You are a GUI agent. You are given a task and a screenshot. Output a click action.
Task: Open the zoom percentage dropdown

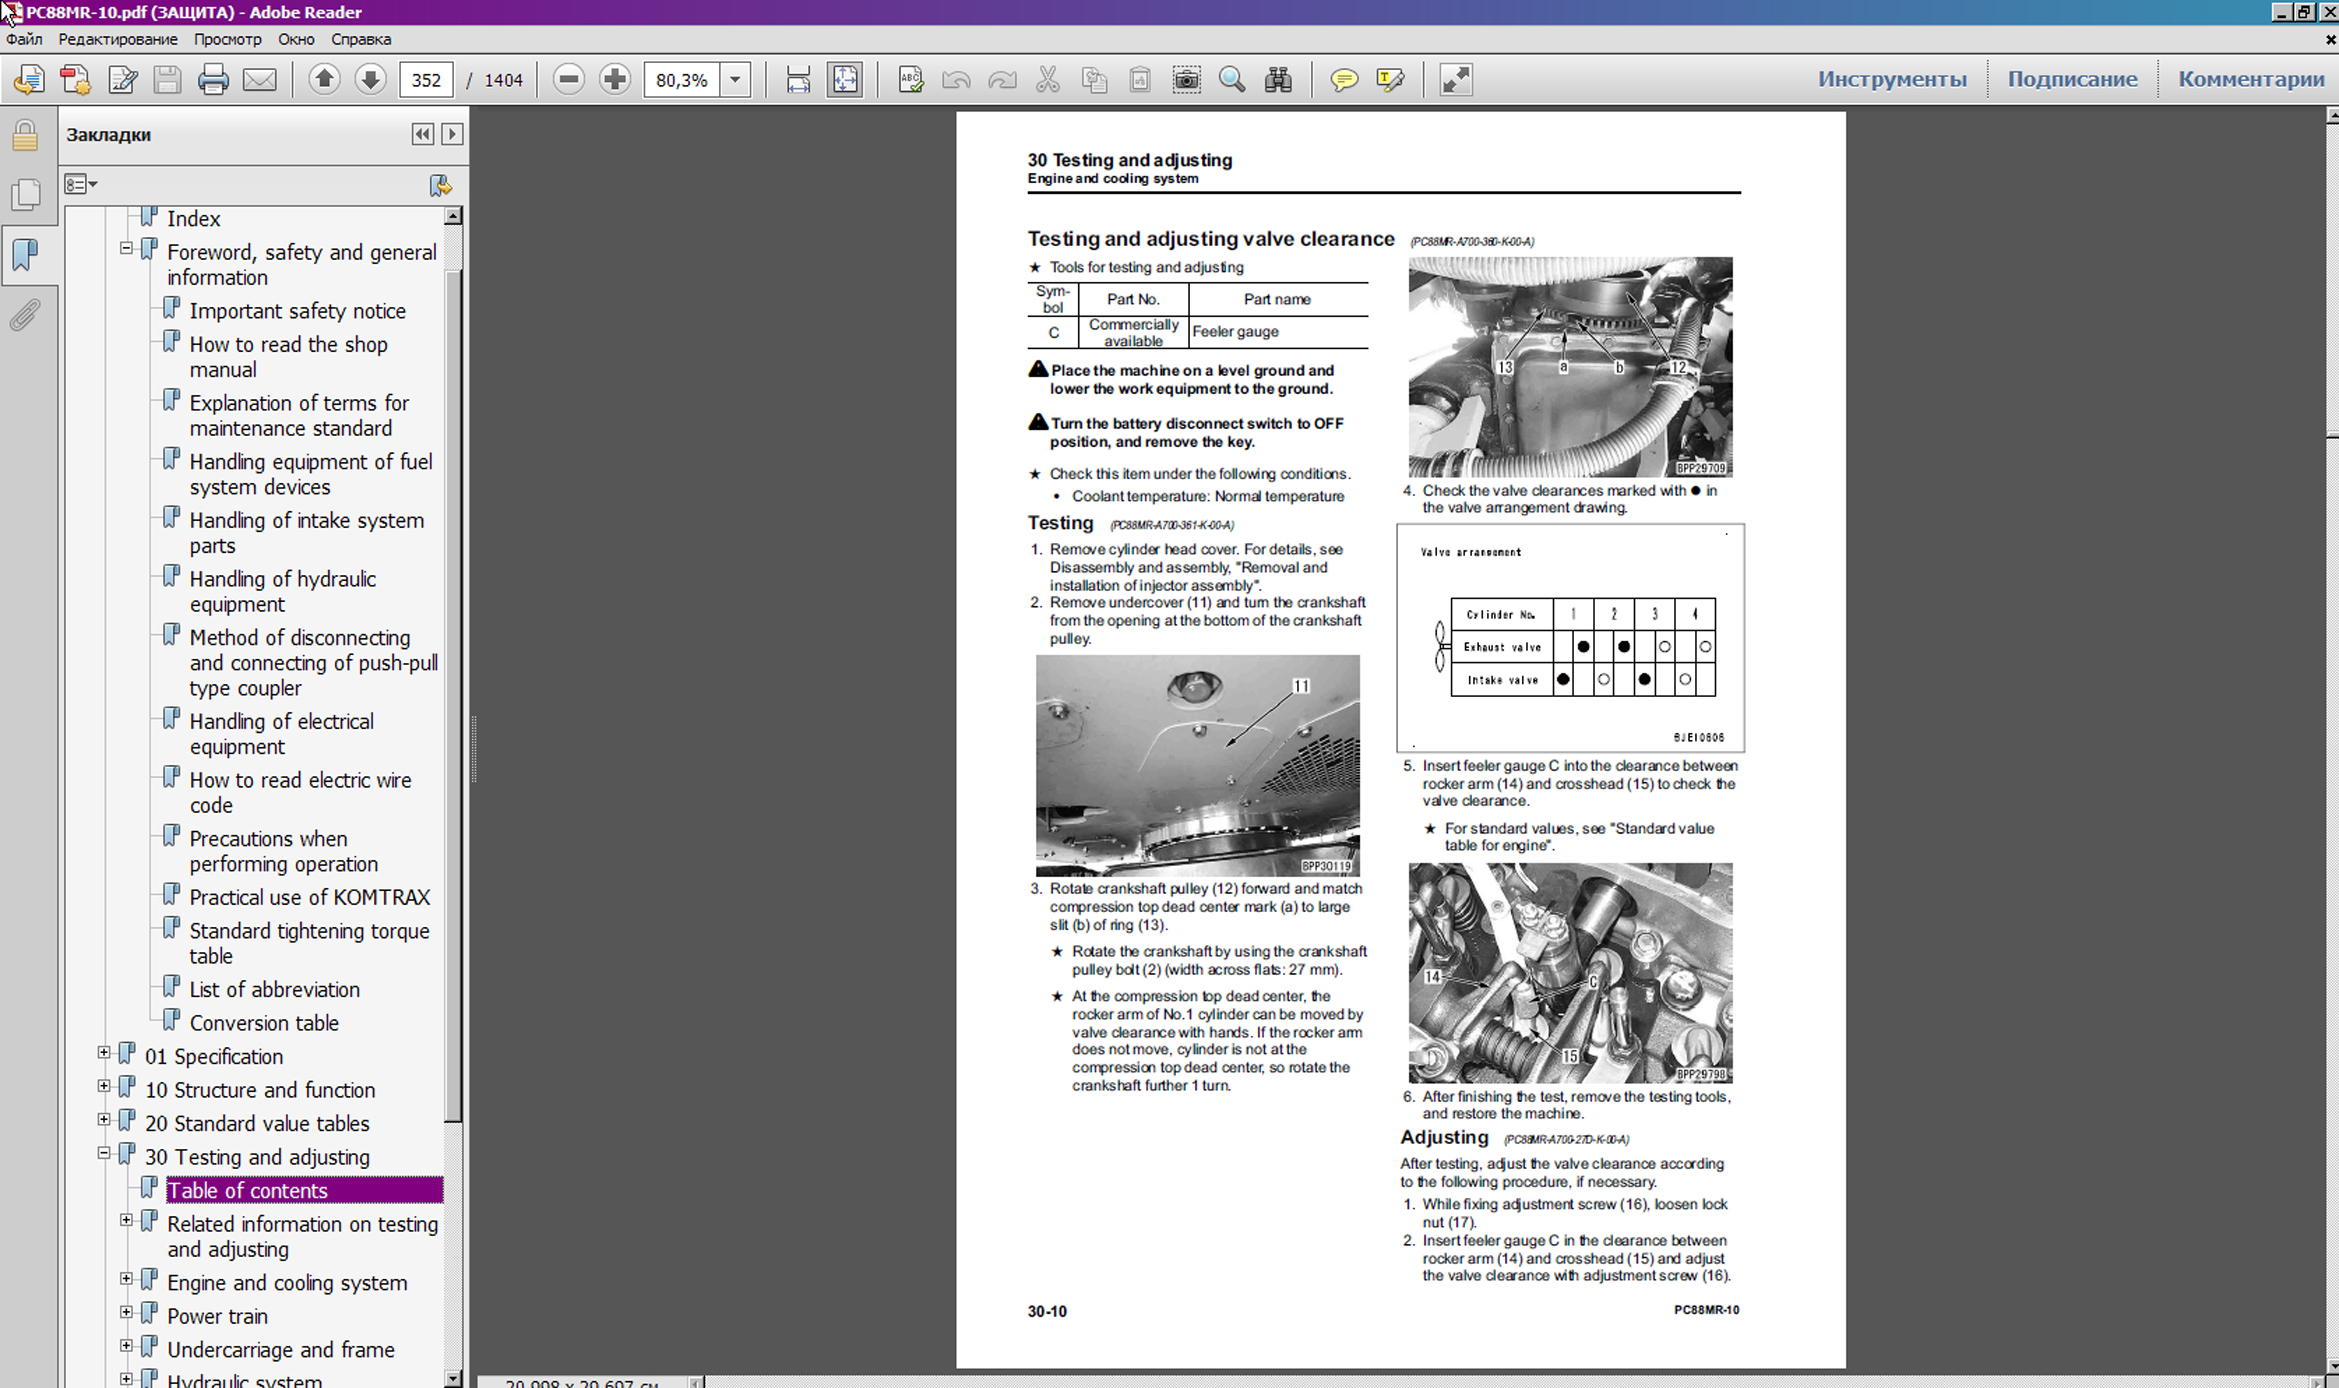[735, 80]
